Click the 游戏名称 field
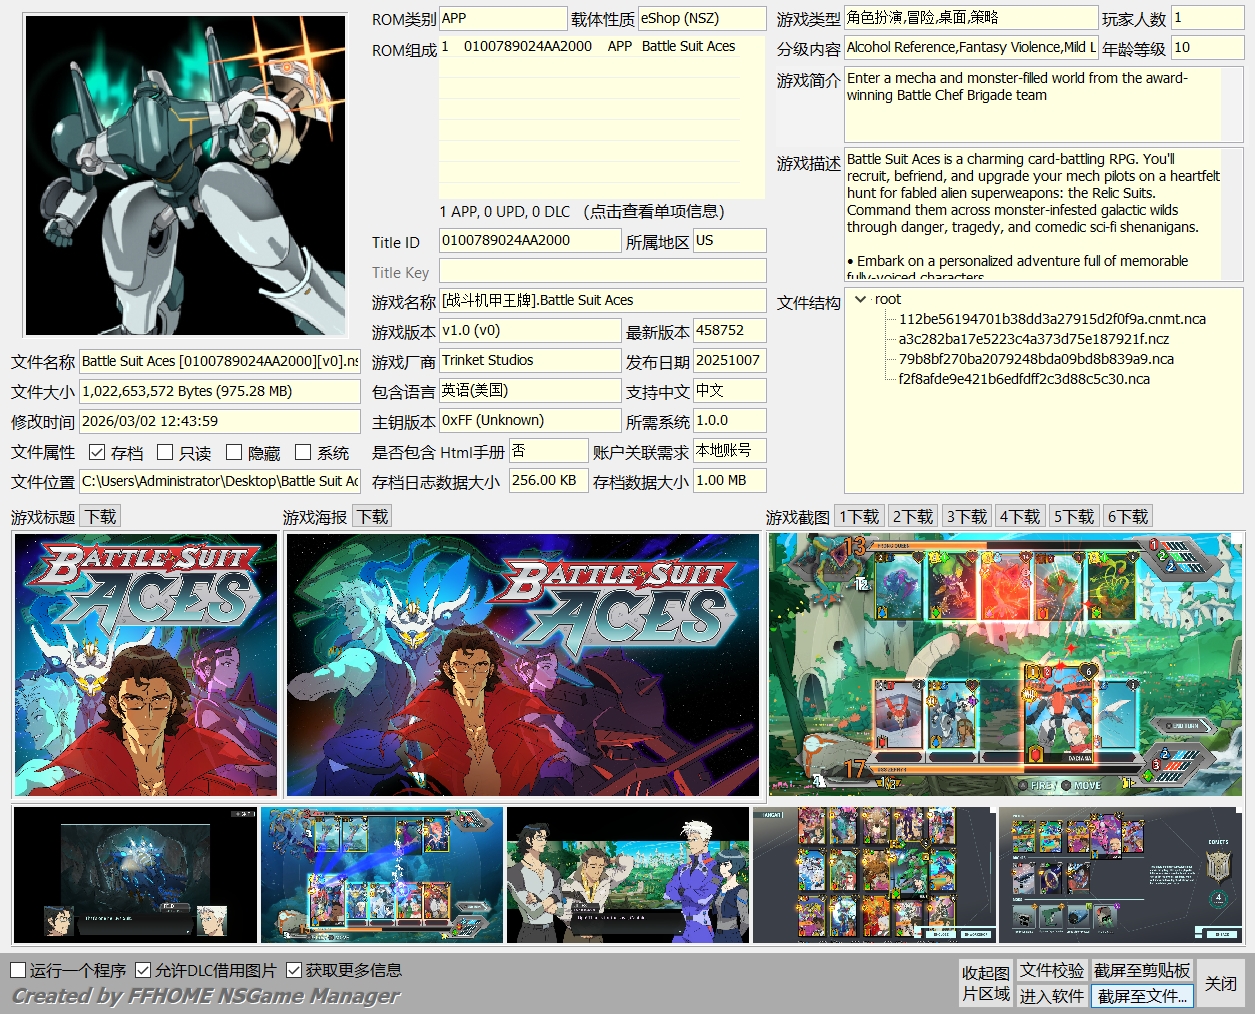Image resolution: width=1255 pixels, height=1014 pixels. [603, 301]
